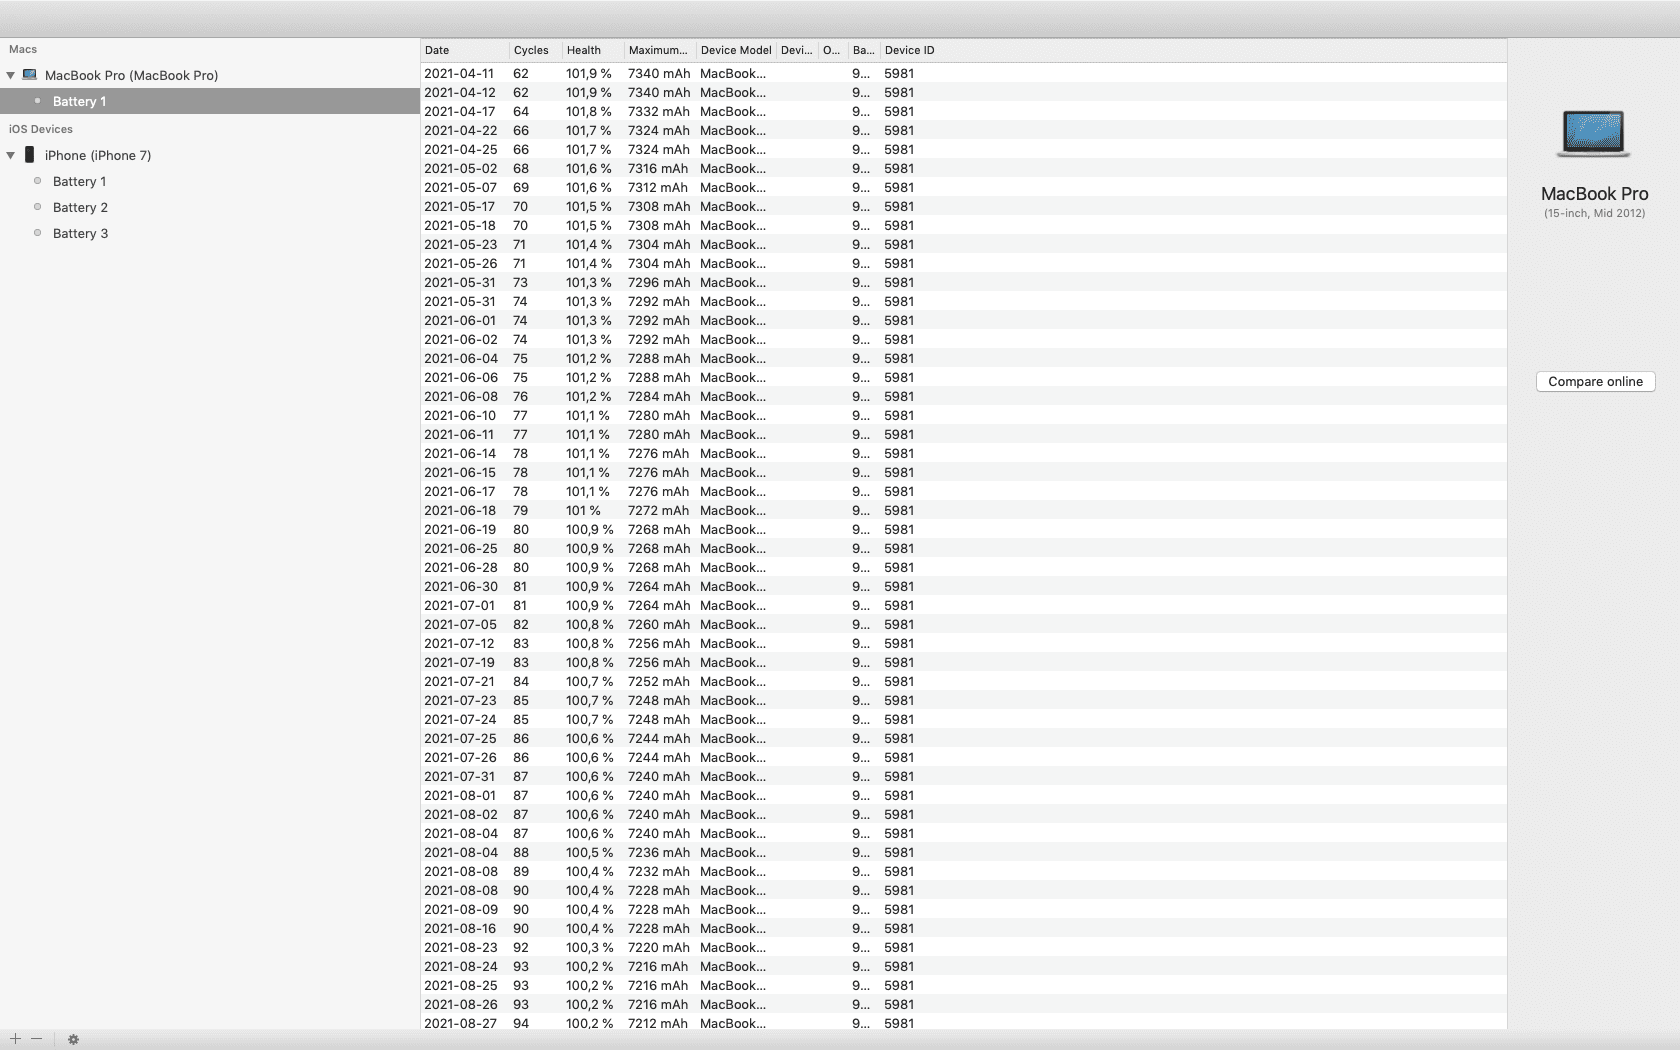This screenshot has height=1050, width=1680.
Task: Click the 7272 mAh capacity cell
Action: point(658,510)
